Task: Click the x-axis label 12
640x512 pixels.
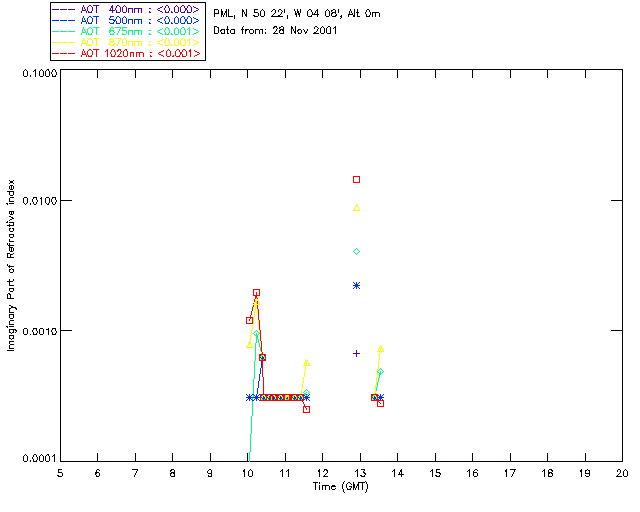Action: [322, 473]
